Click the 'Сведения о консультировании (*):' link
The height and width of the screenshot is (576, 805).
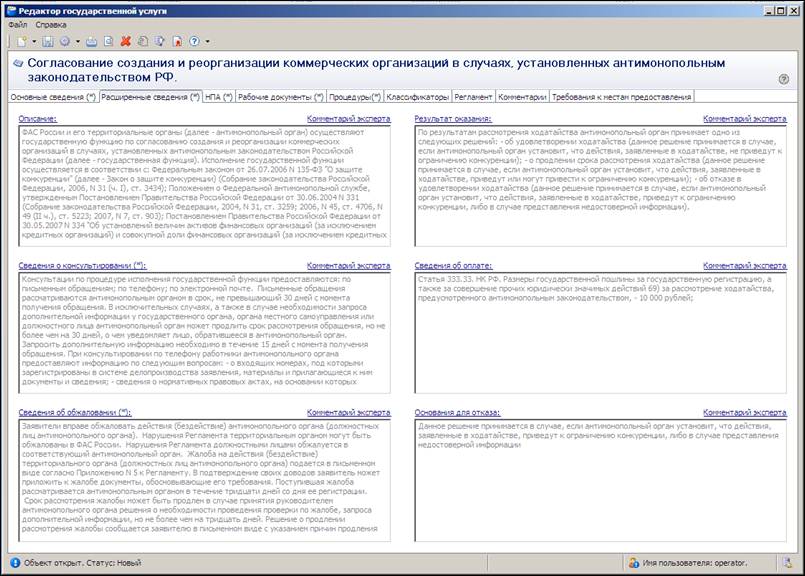coord(82,265)
